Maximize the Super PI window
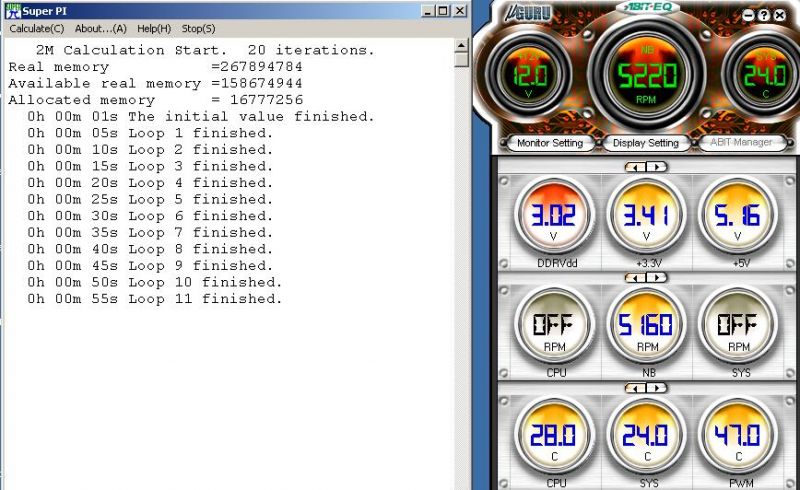The width and height of the screenshot is (800, 490). pyautogui.click(x=443, y=11)
